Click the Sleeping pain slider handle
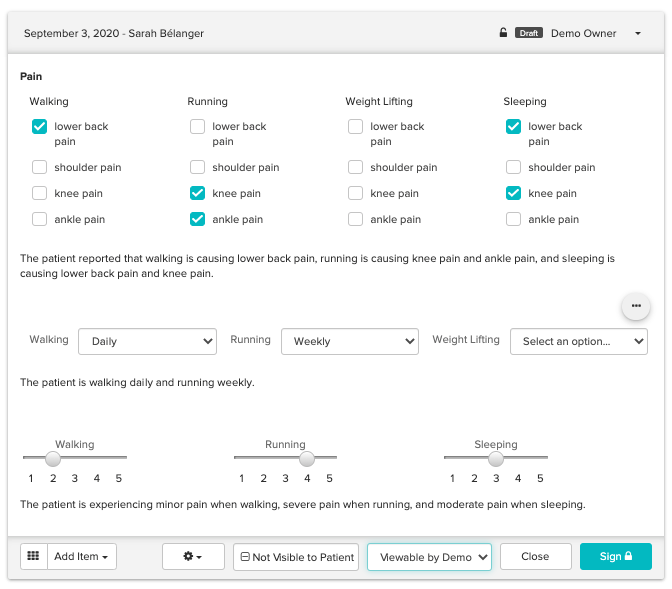The width and height of the screenshot is (672, 589). (496, 459)
